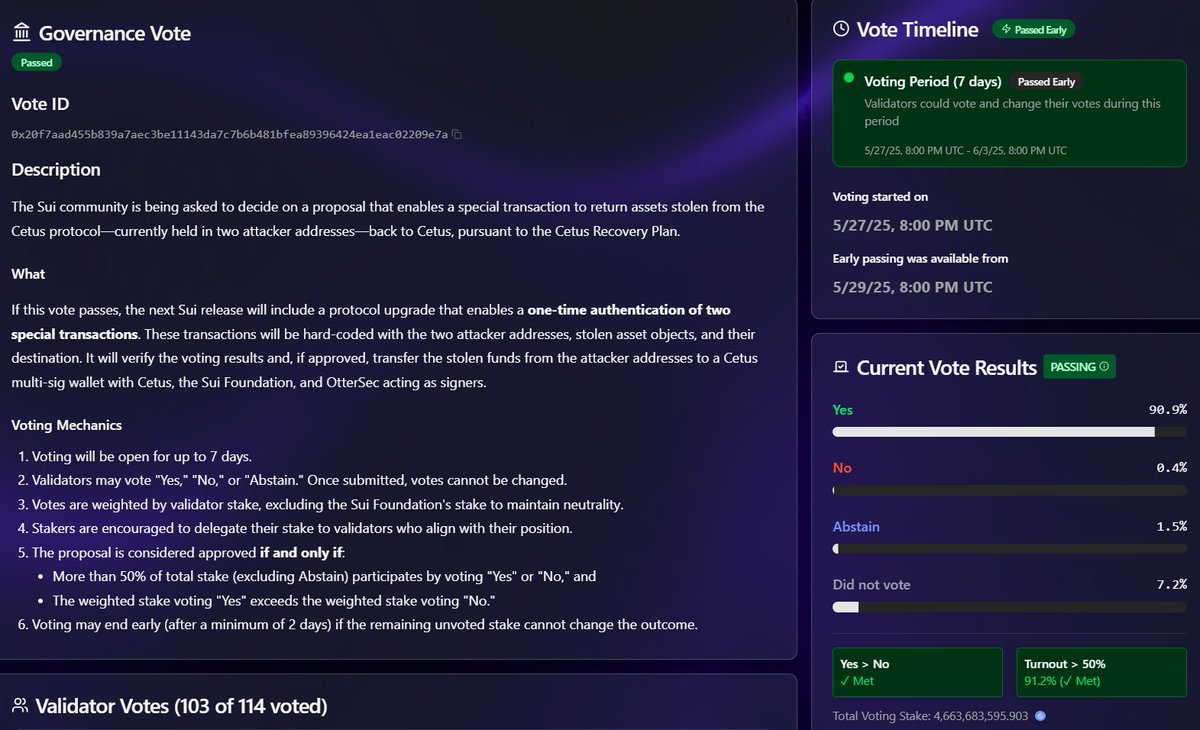Select the Turnout > 50% Met box
The width and height of the screenshot is (1200, 730).
1102,672
